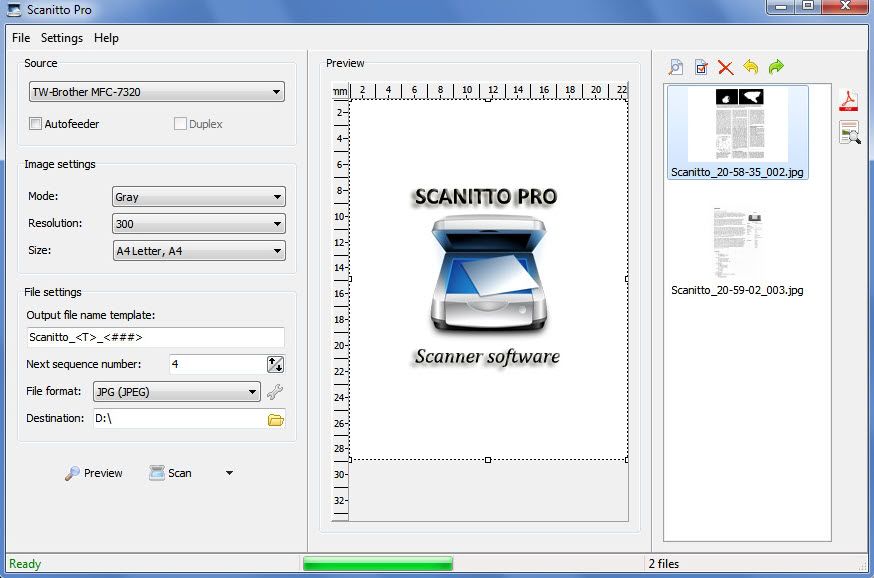Rotate image left with yellow arrow
Image resolution: width=874 pixels, height=578 pixels.
coord(751,67)
